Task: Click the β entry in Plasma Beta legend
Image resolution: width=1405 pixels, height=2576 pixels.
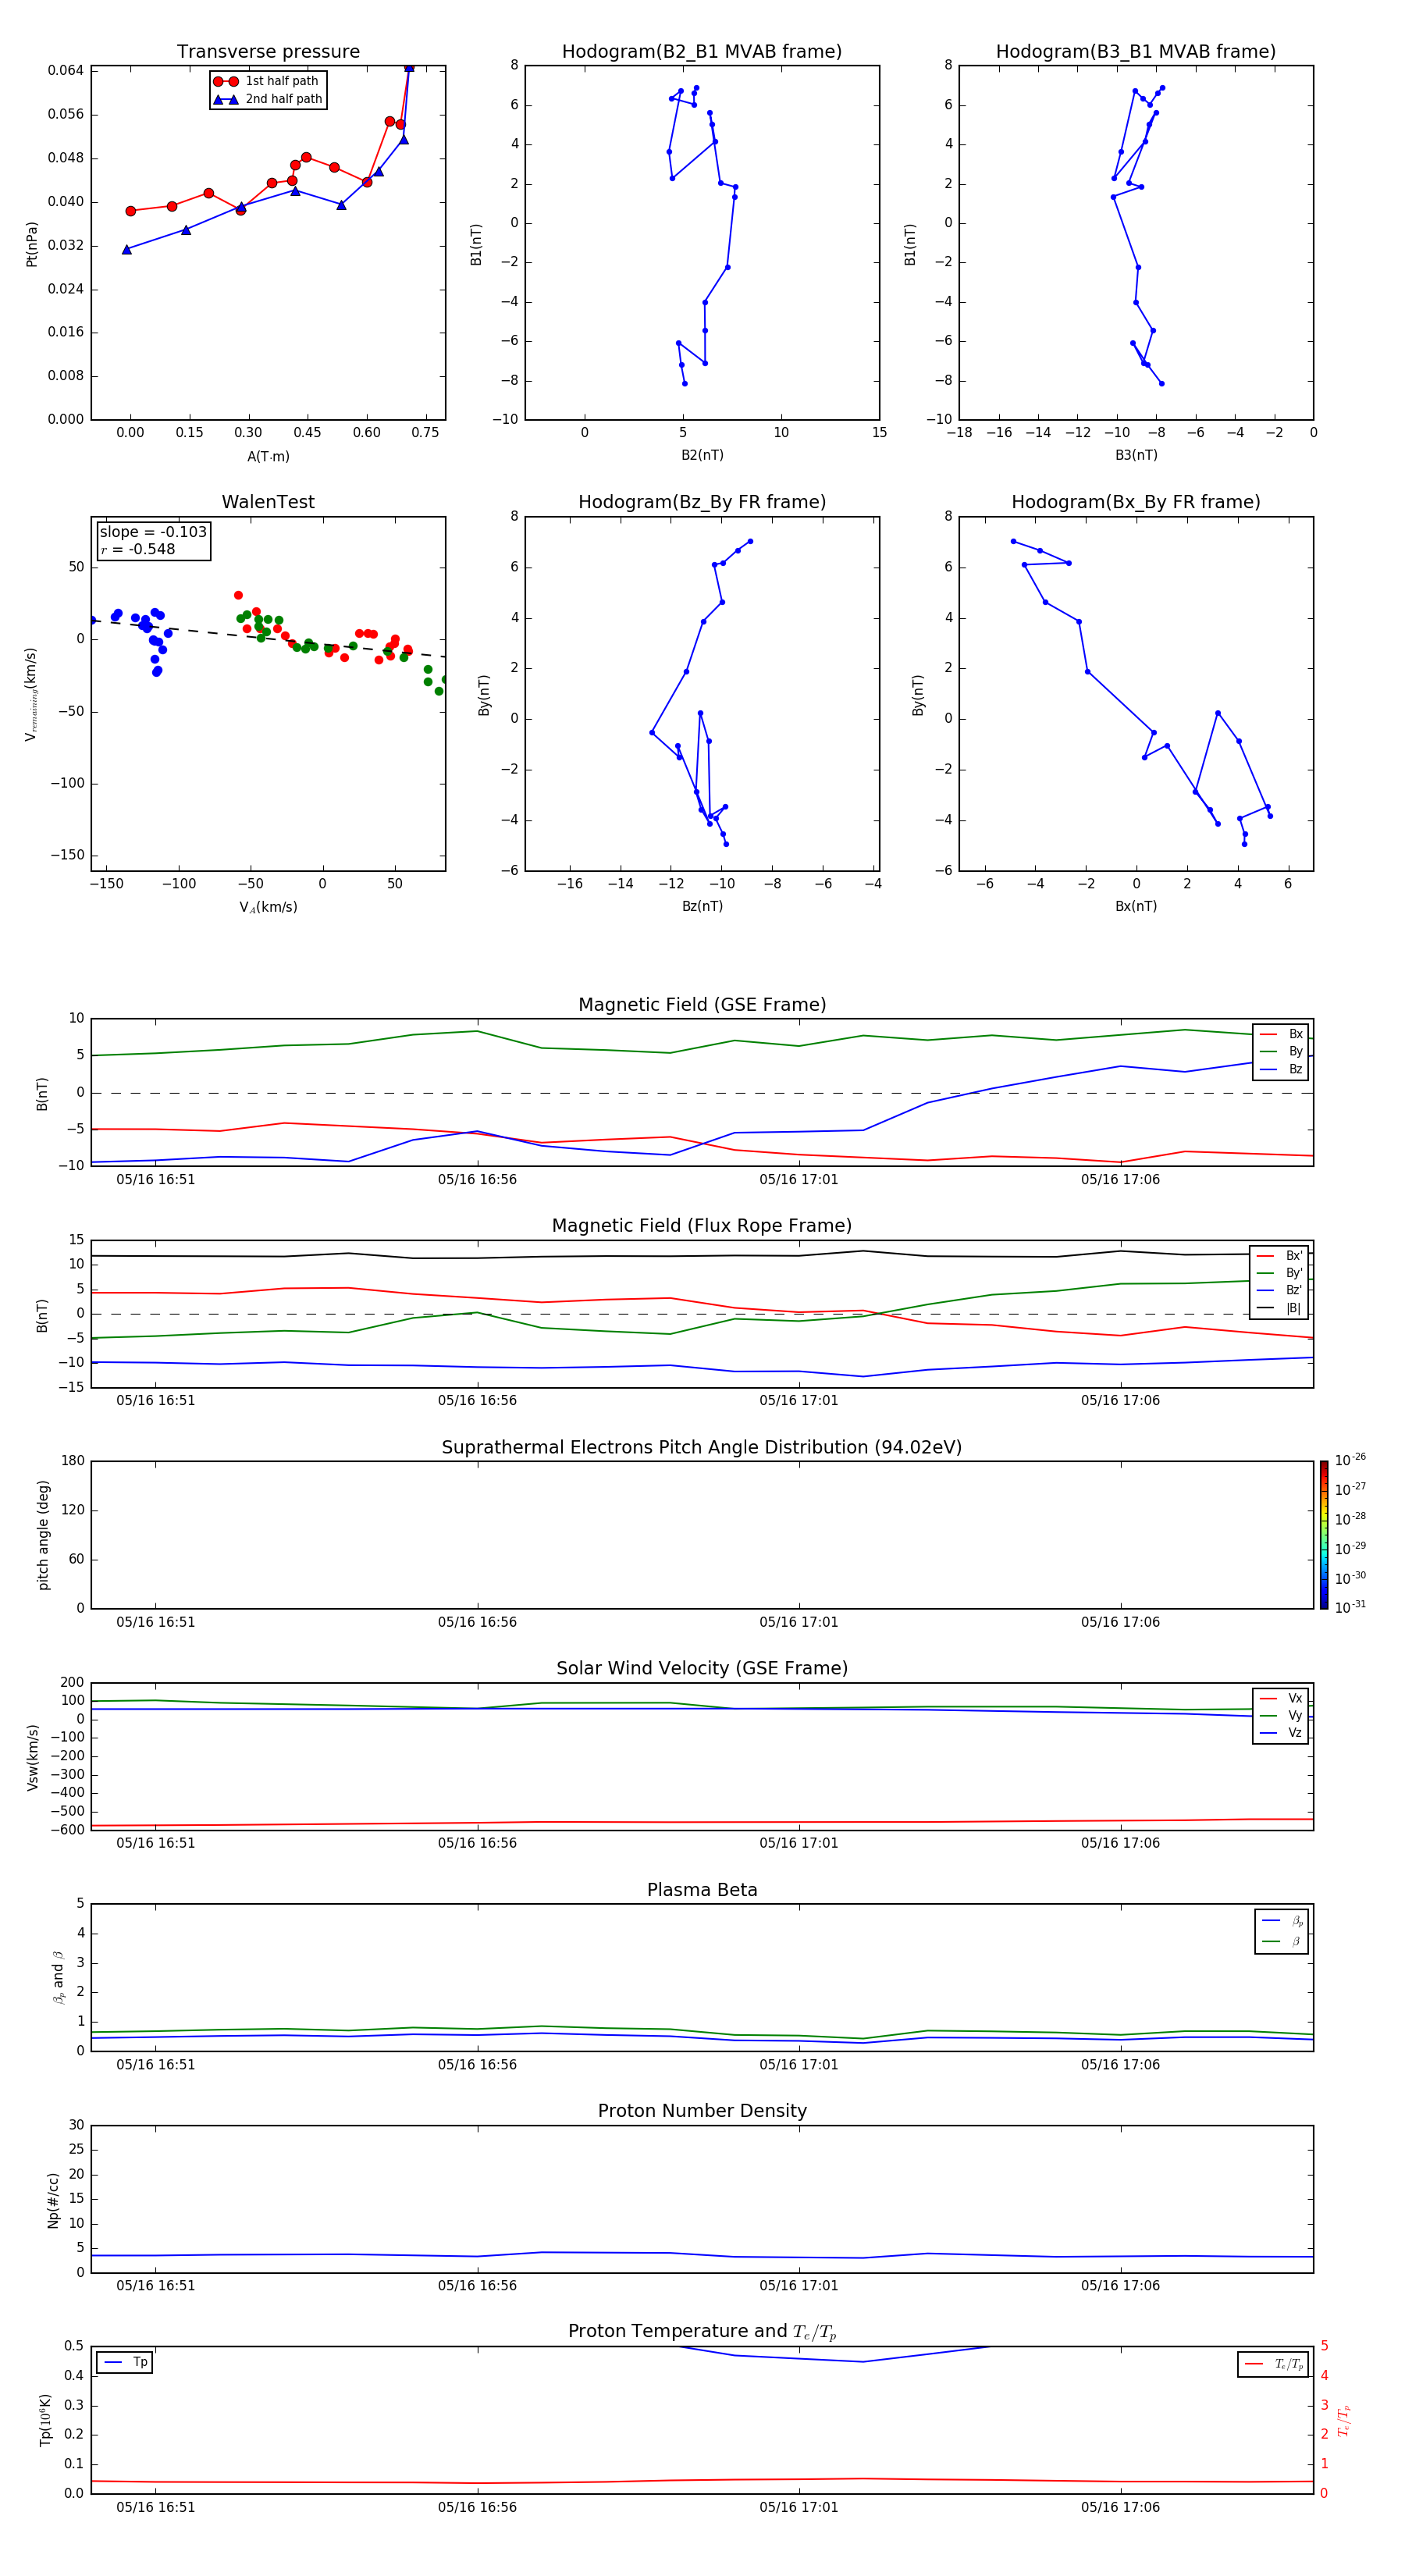Action: [1282, 1942]
